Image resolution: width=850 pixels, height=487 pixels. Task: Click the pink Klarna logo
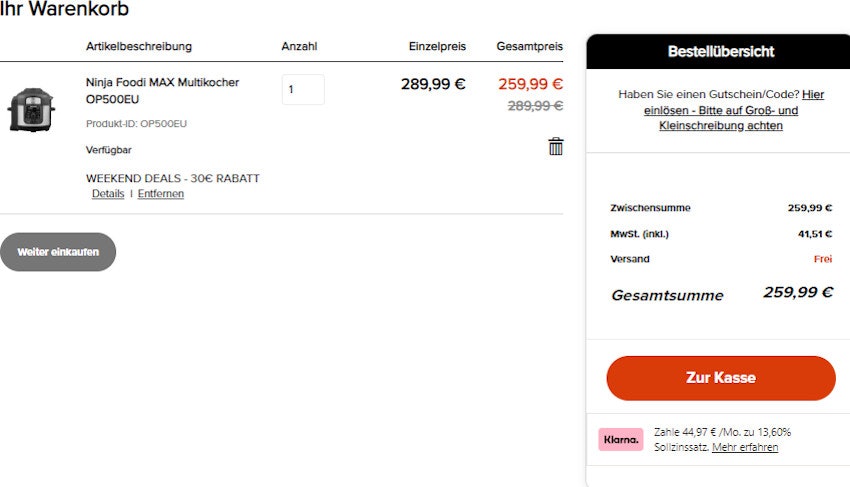(x=621, y=440)
